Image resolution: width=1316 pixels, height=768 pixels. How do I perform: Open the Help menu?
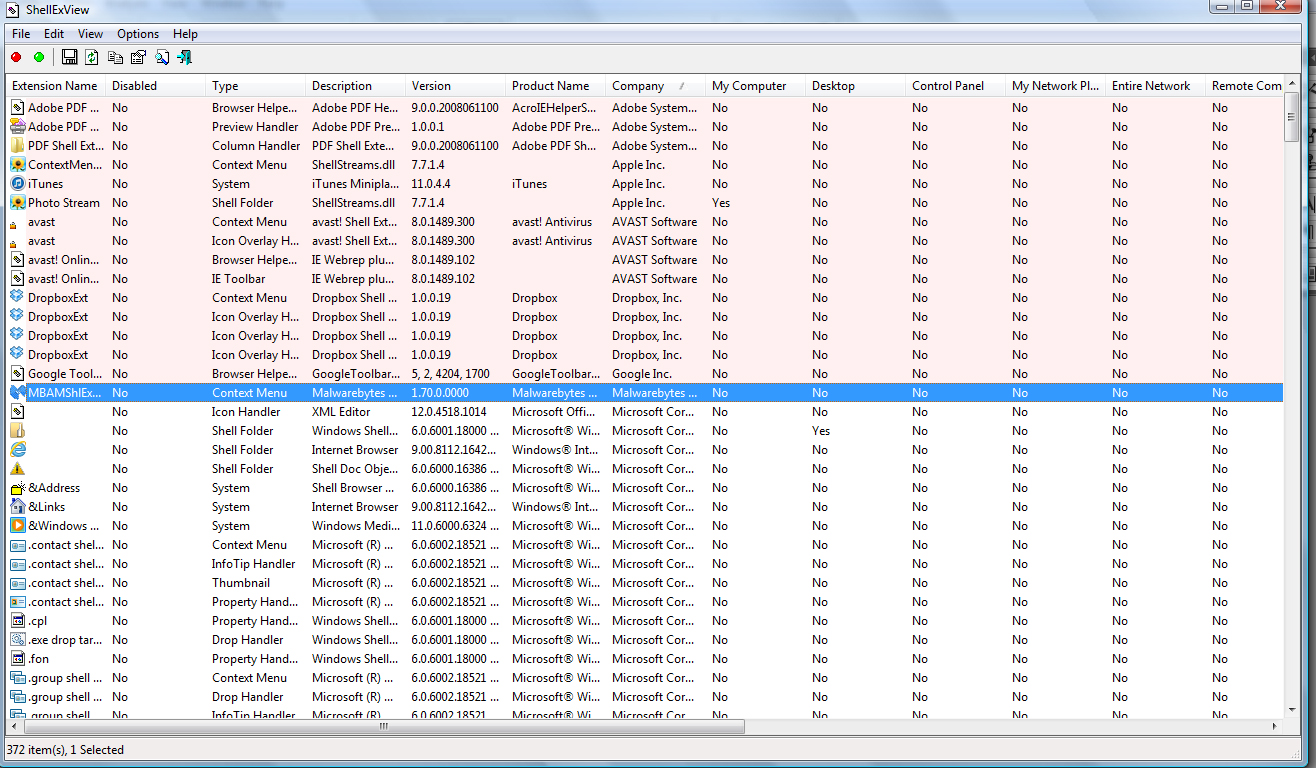(x=185, y=34)
